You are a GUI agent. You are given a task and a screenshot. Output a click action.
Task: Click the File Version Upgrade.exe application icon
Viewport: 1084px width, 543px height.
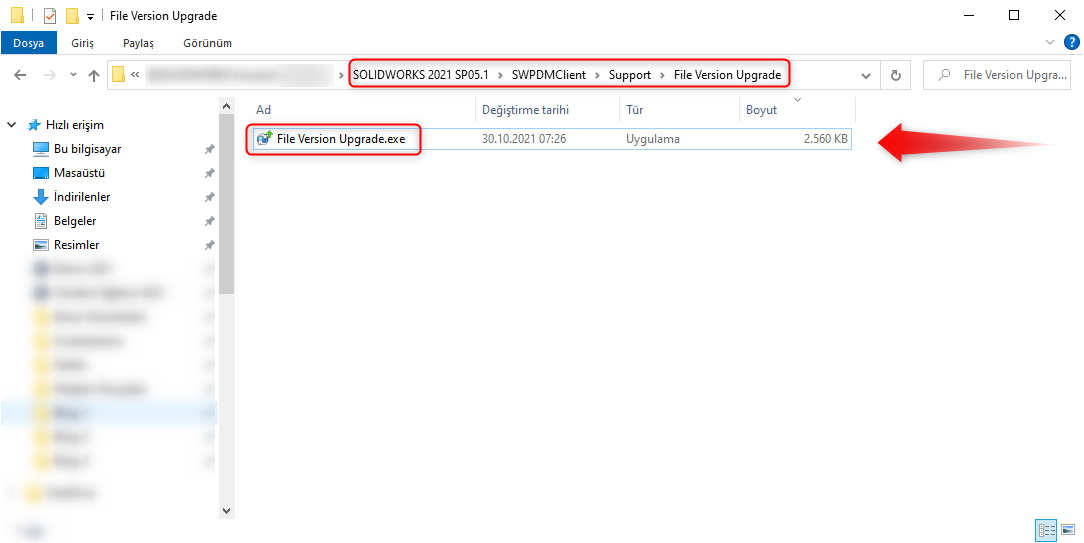[263, 138]
